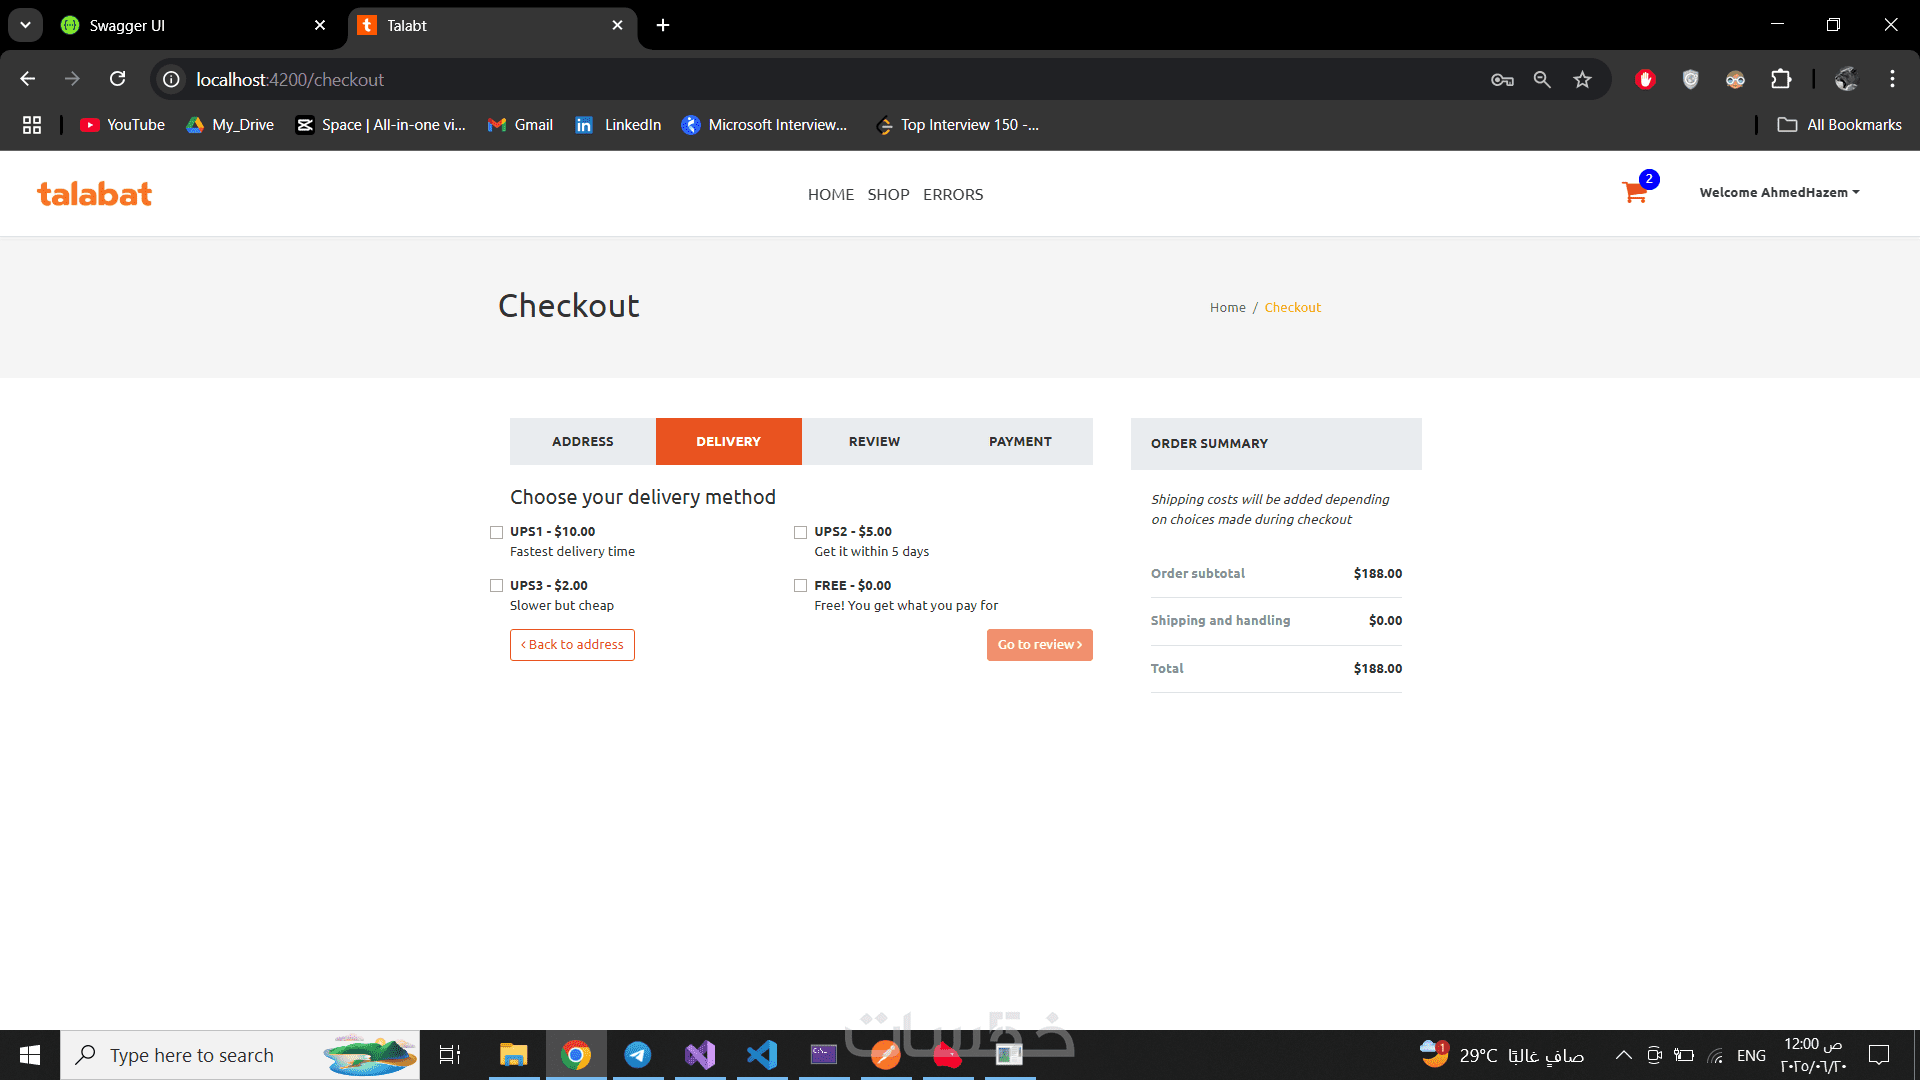
Task: Click the talabat logo
Action: pos(95,194)
